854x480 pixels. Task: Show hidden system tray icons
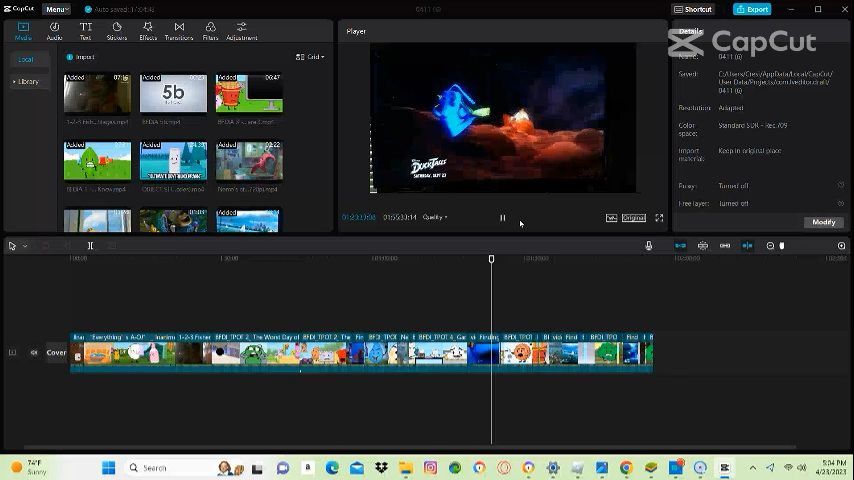753,467
